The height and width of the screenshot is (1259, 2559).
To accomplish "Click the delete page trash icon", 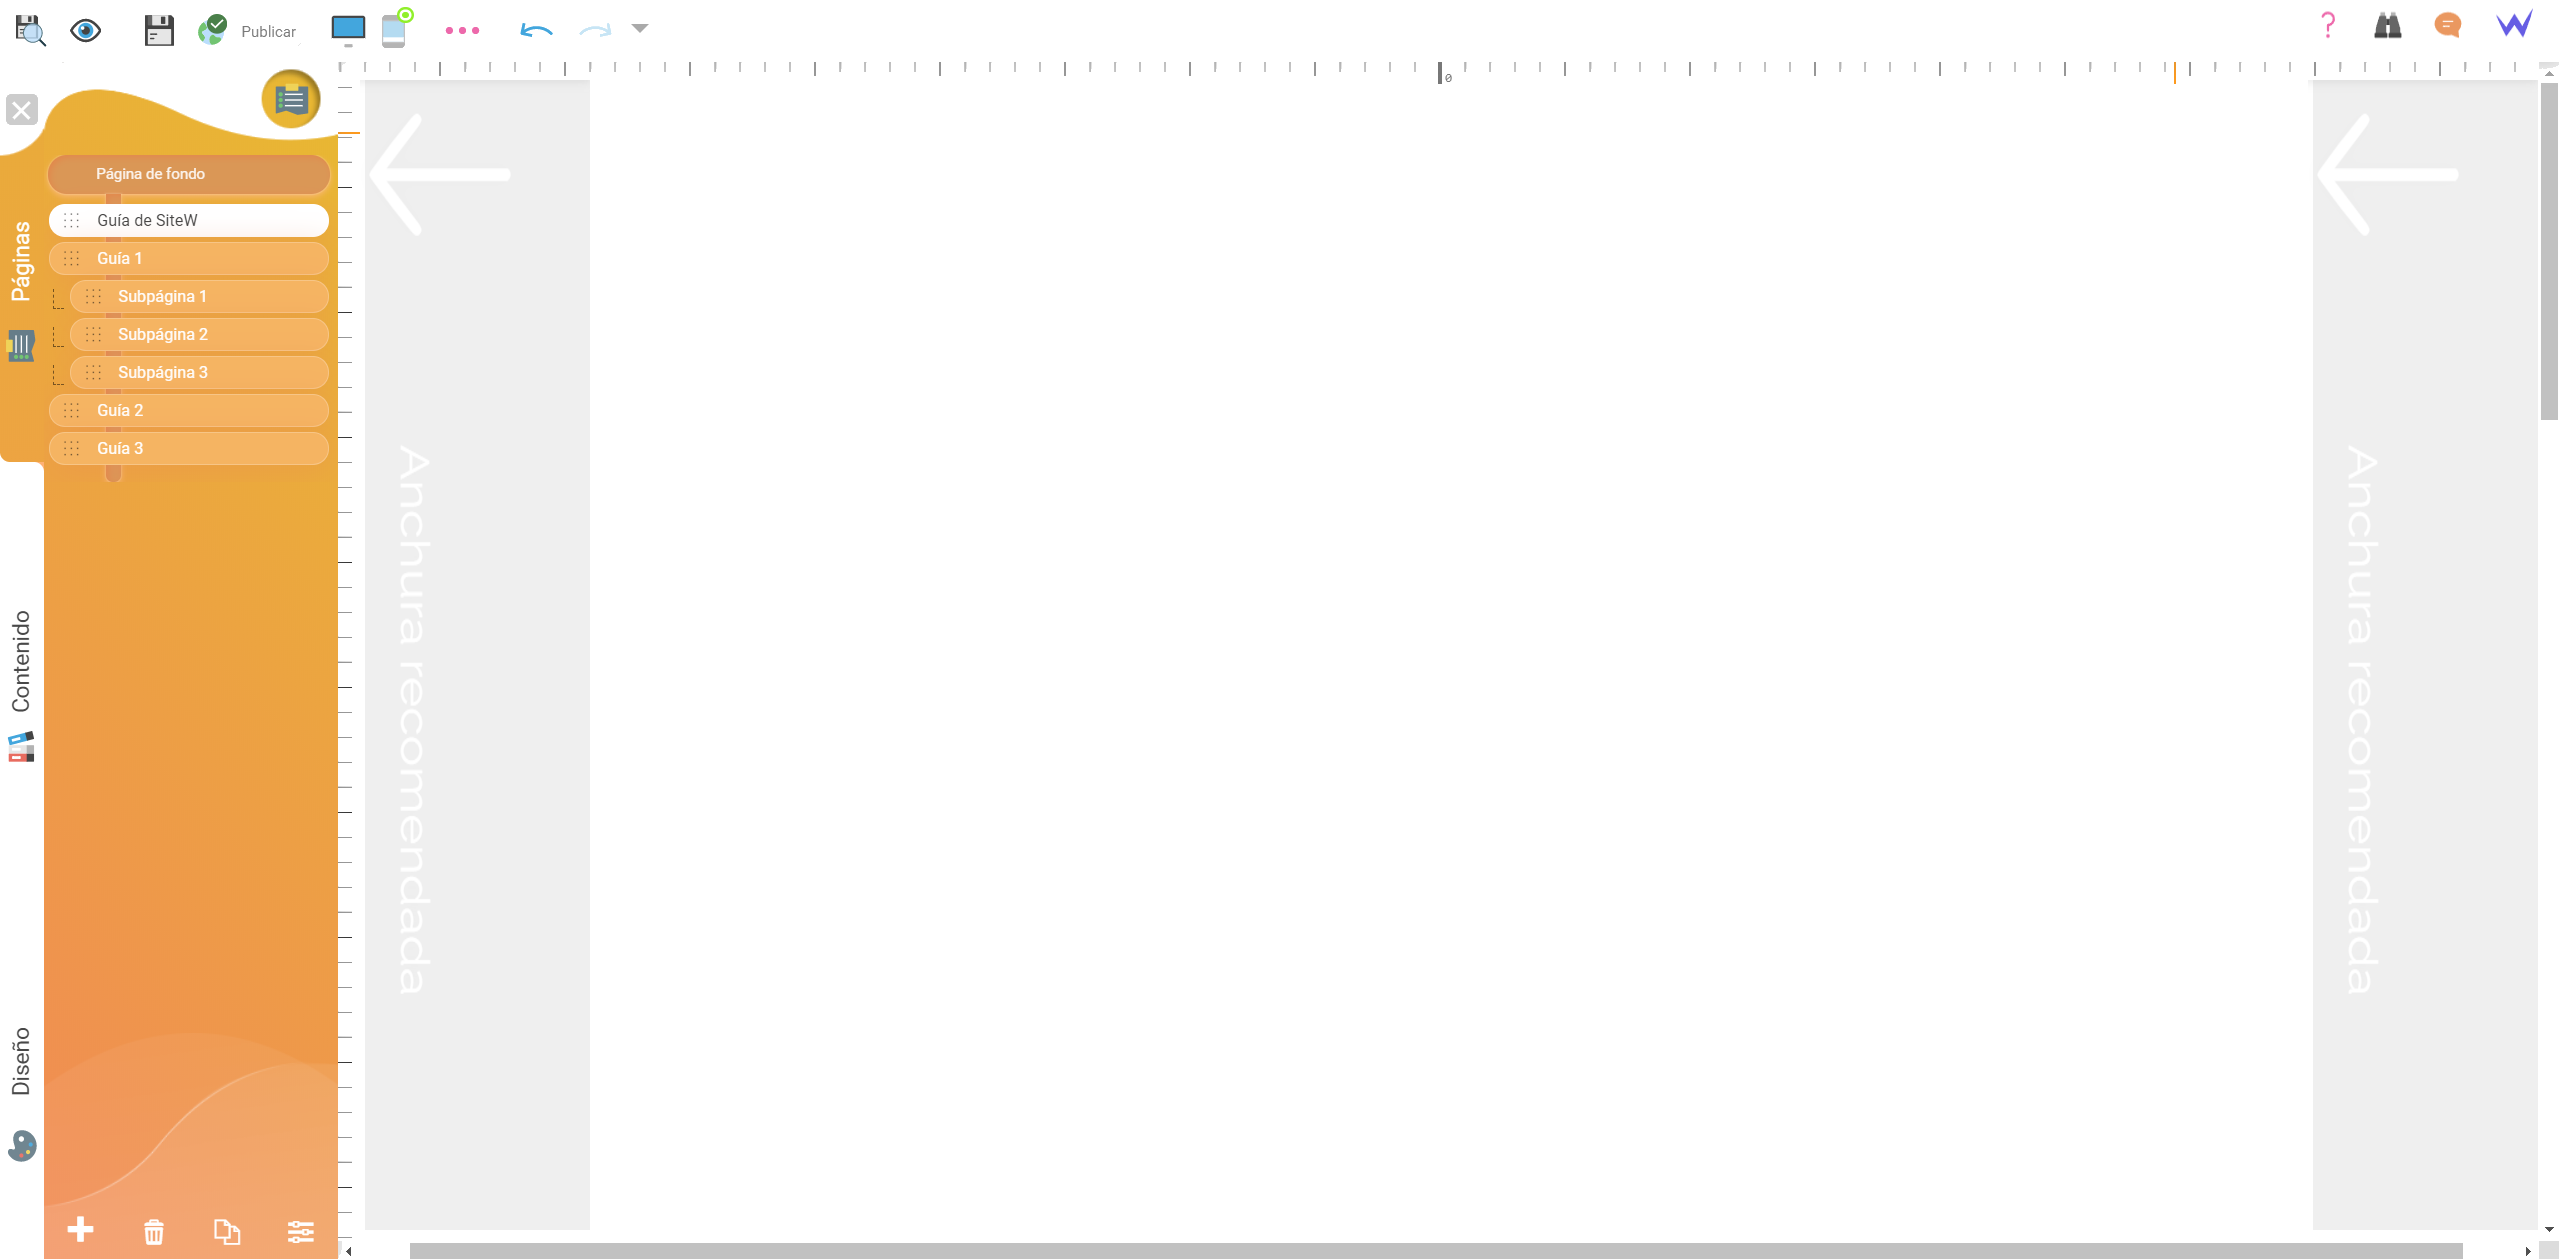I will [x=153, y=1230].
